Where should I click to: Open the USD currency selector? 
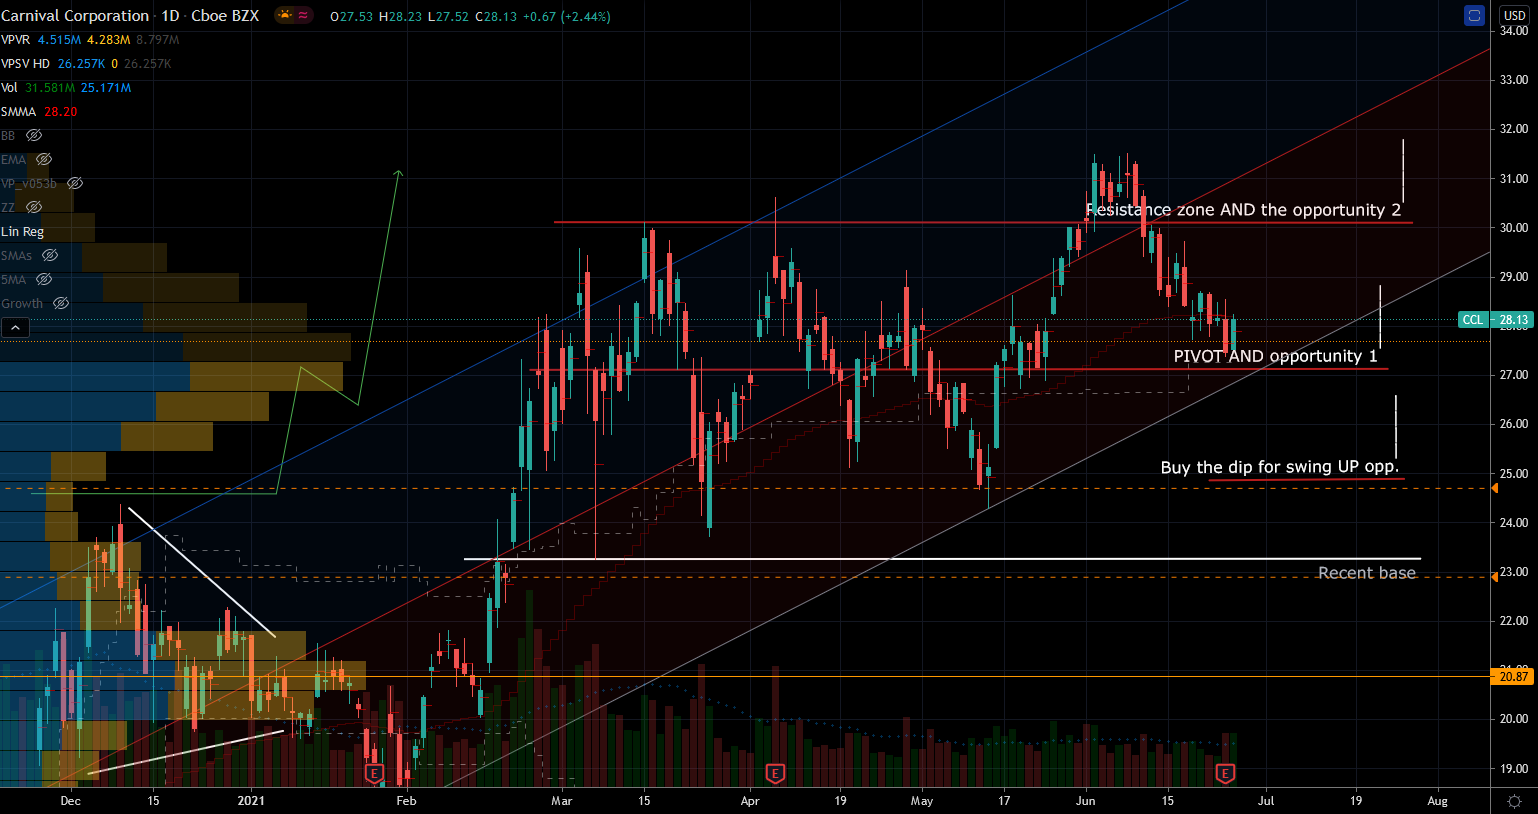pos(1514,15)
